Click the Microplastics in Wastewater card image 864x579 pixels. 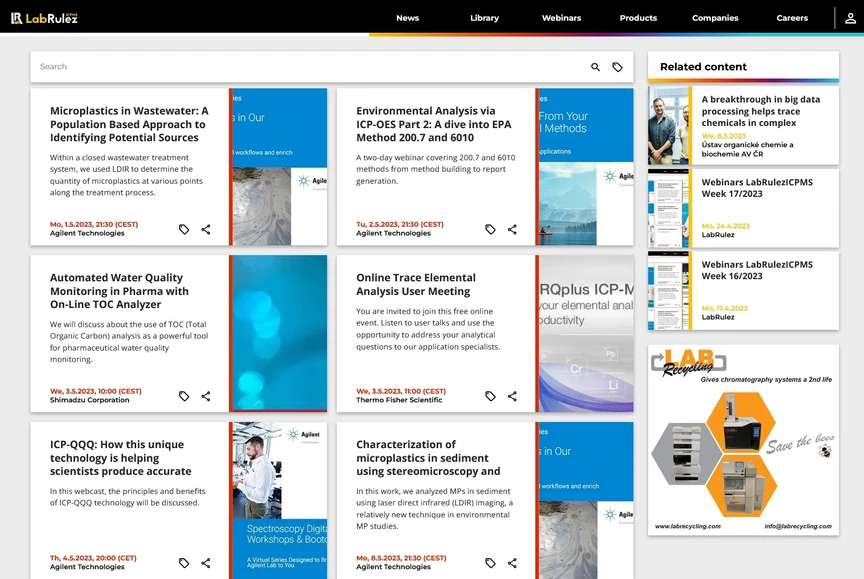click(279, 167)
